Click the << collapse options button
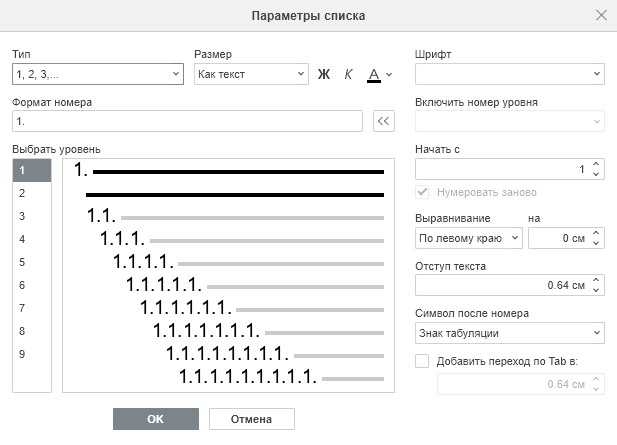This screenshot has width=617, height=445. 384,121
